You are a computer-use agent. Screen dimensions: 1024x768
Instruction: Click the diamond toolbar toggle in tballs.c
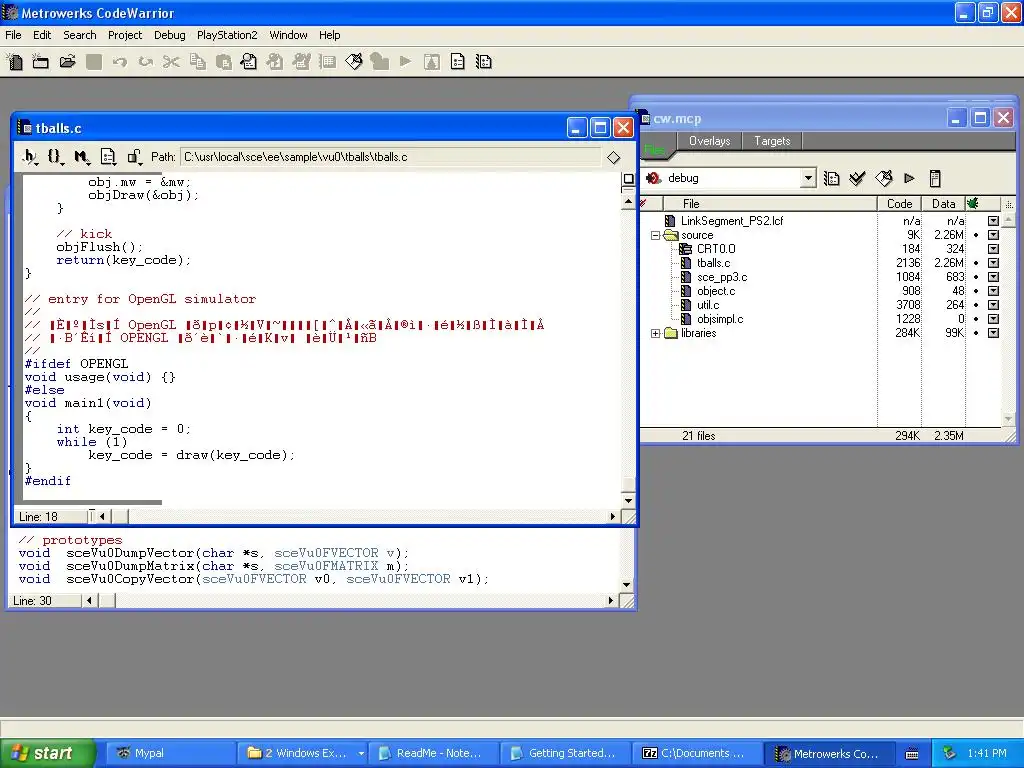click(613, 157)
